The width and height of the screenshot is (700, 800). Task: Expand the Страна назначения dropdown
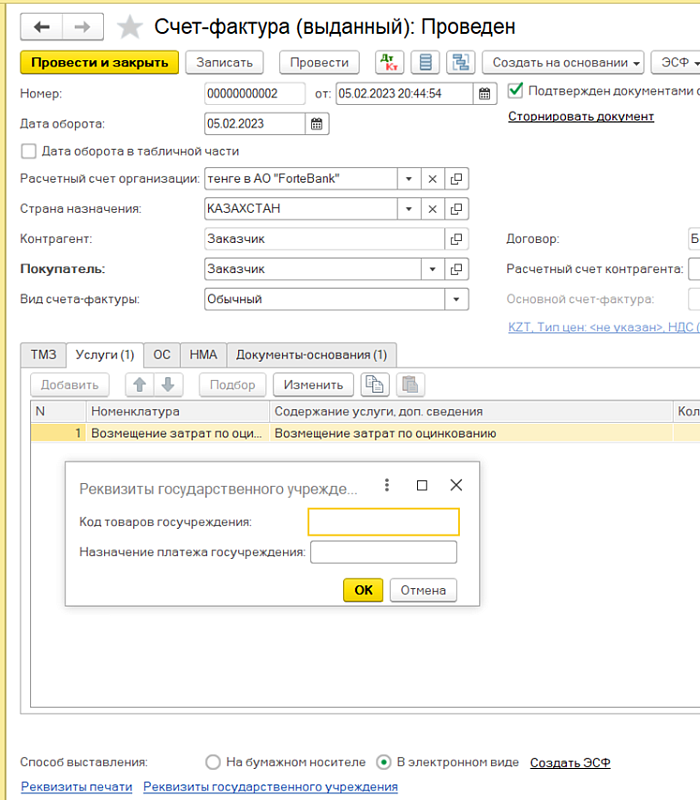click(409, 209)
